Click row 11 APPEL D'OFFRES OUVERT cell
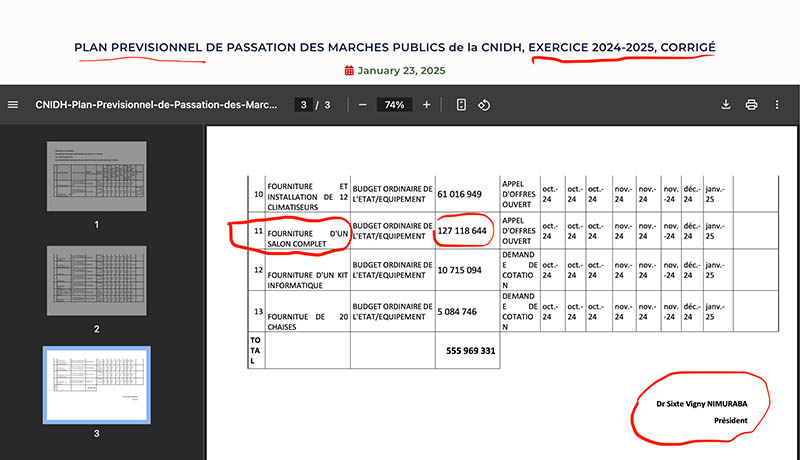The image size is (800, 460). pos(520,231)
